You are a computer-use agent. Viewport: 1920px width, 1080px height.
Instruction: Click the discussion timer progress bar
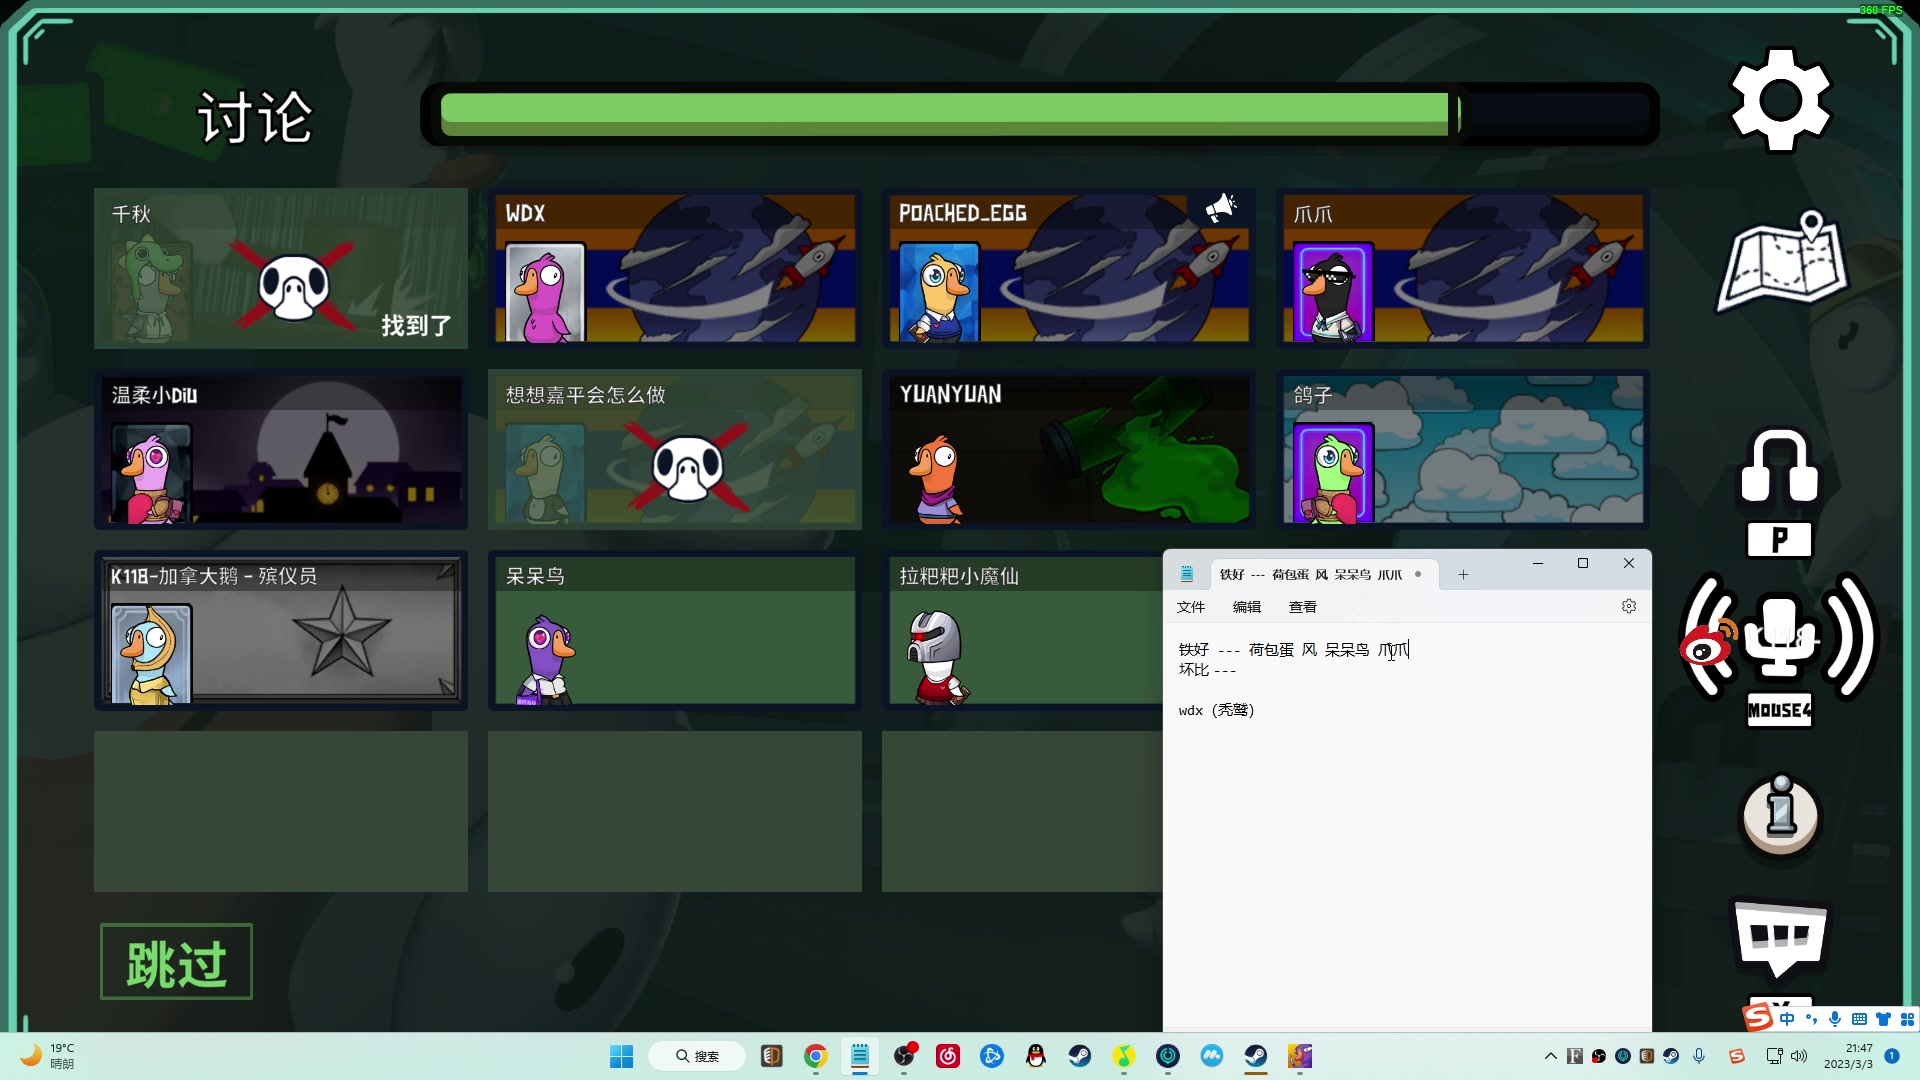click(x=1040, y=114)
